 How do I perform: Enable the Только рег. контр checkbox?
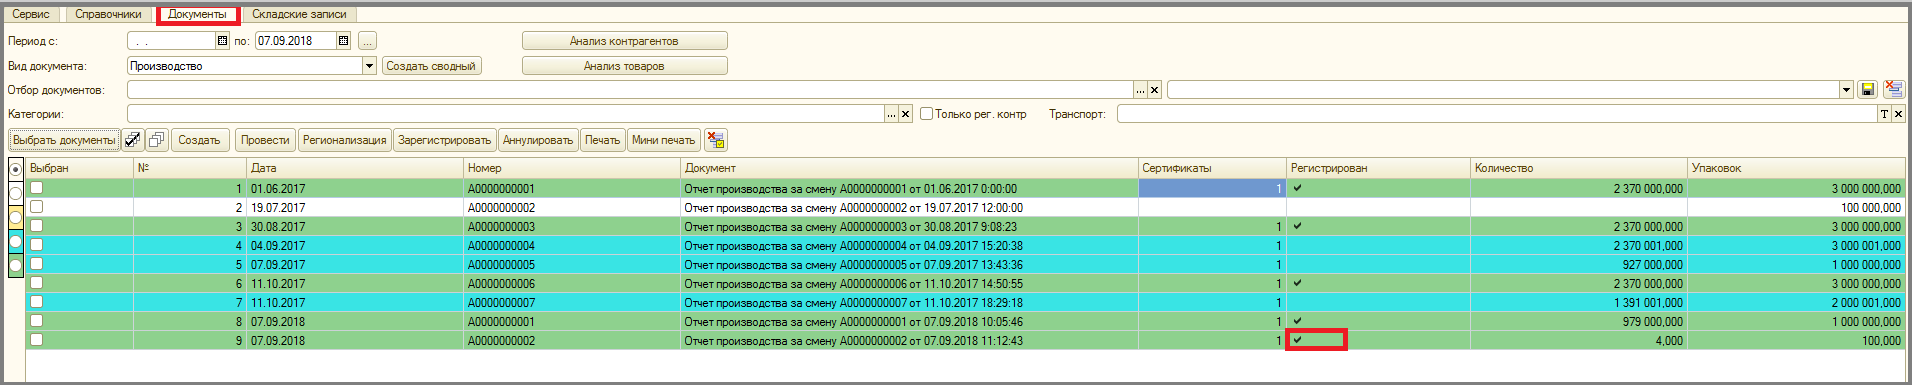click(x=926, y=114)
